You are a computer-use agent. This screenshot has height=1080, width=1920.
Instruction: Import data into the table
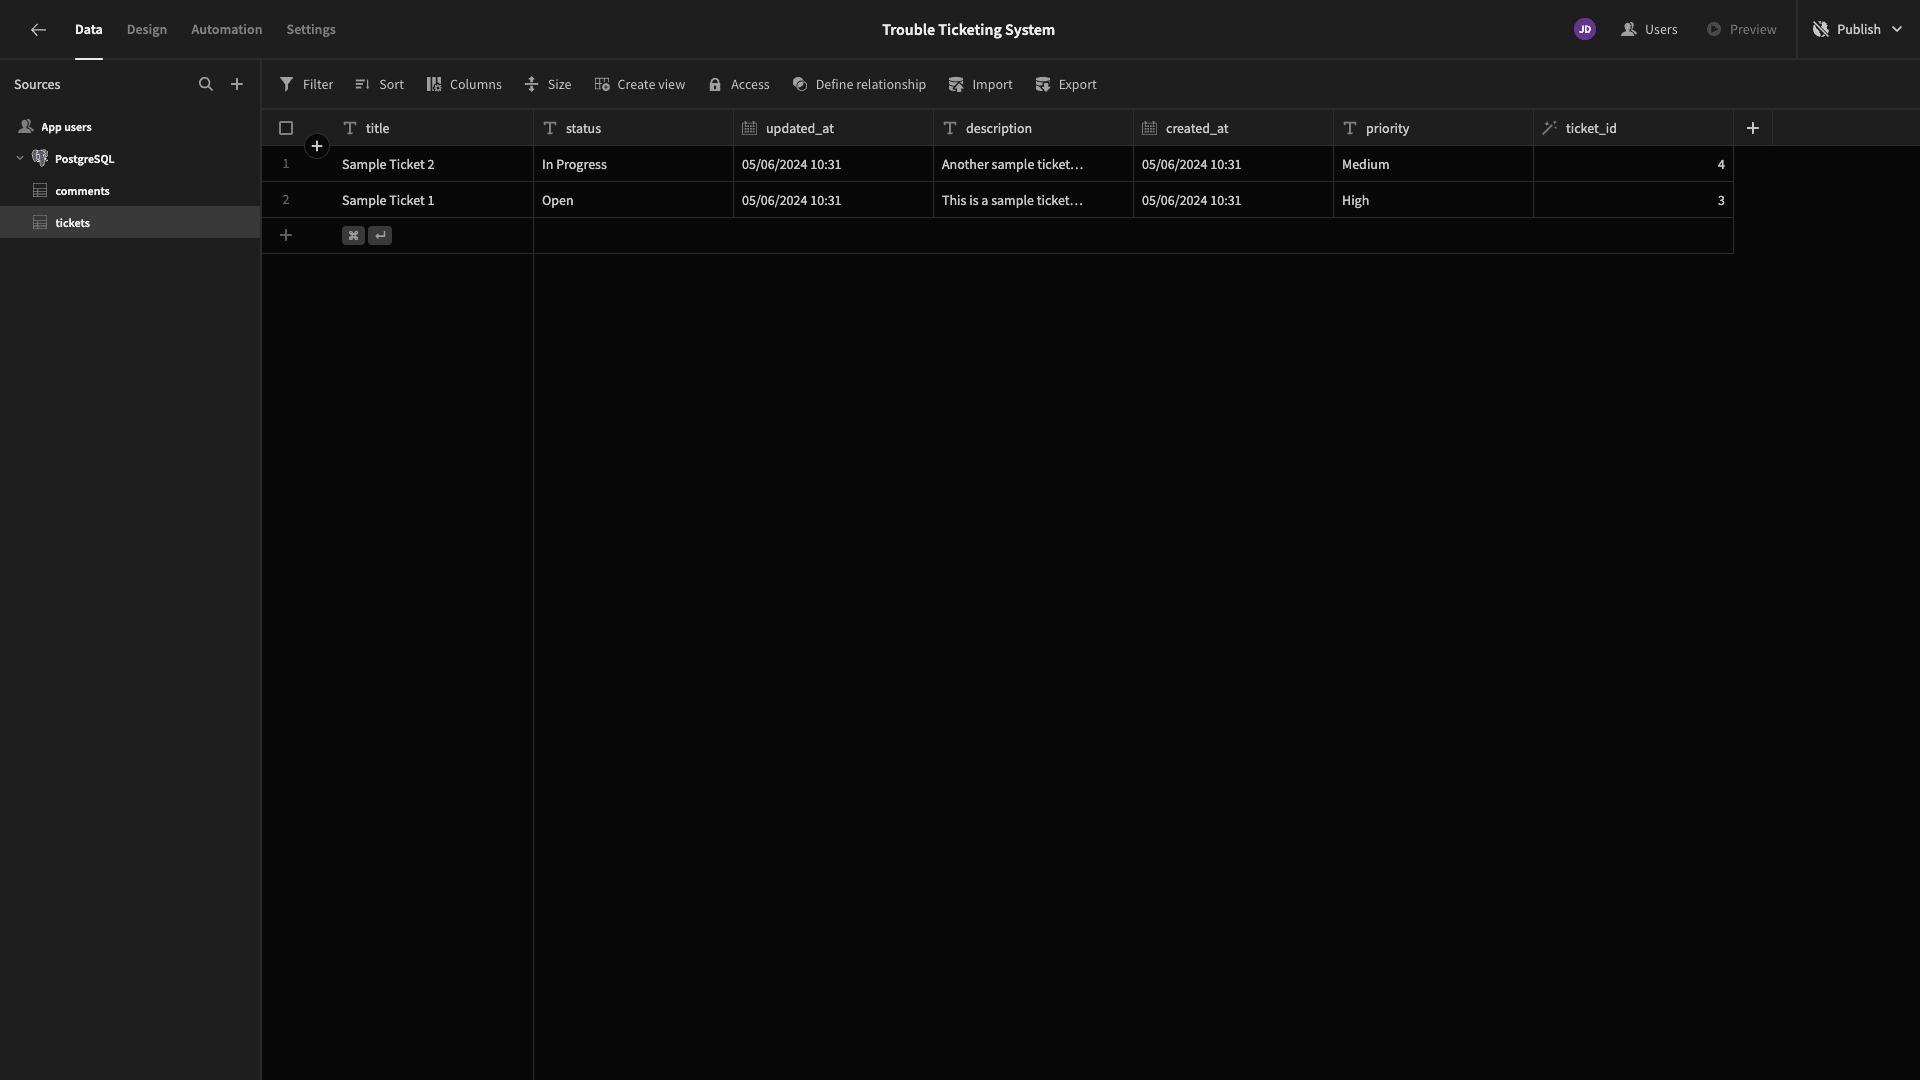pos(980,85)
